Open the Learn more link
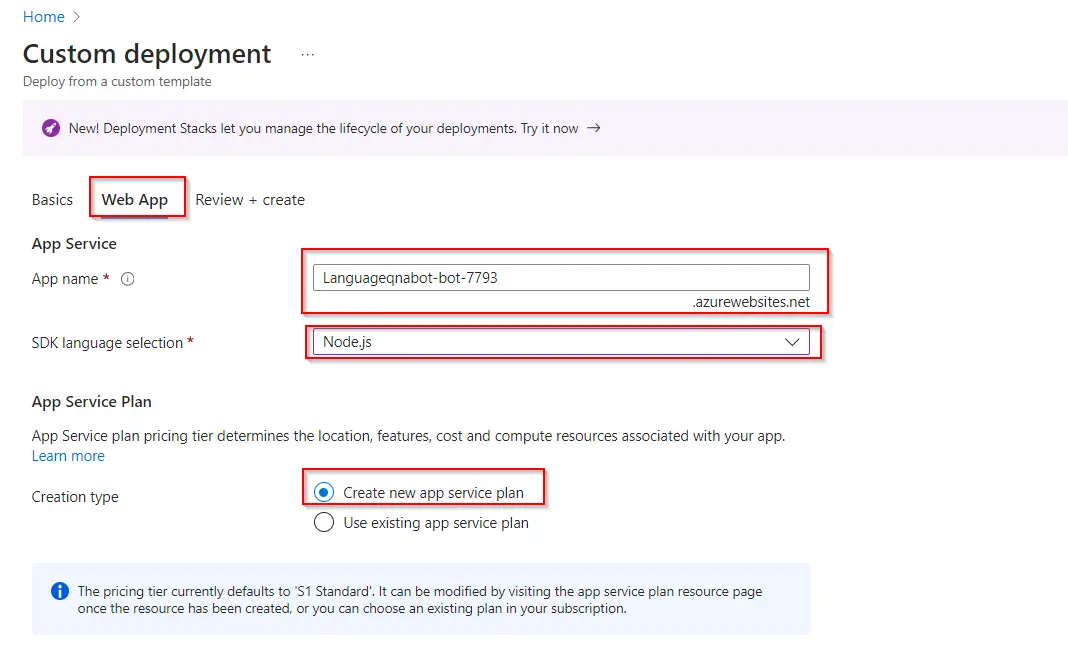1068x654 pixels. coord(68,456)
